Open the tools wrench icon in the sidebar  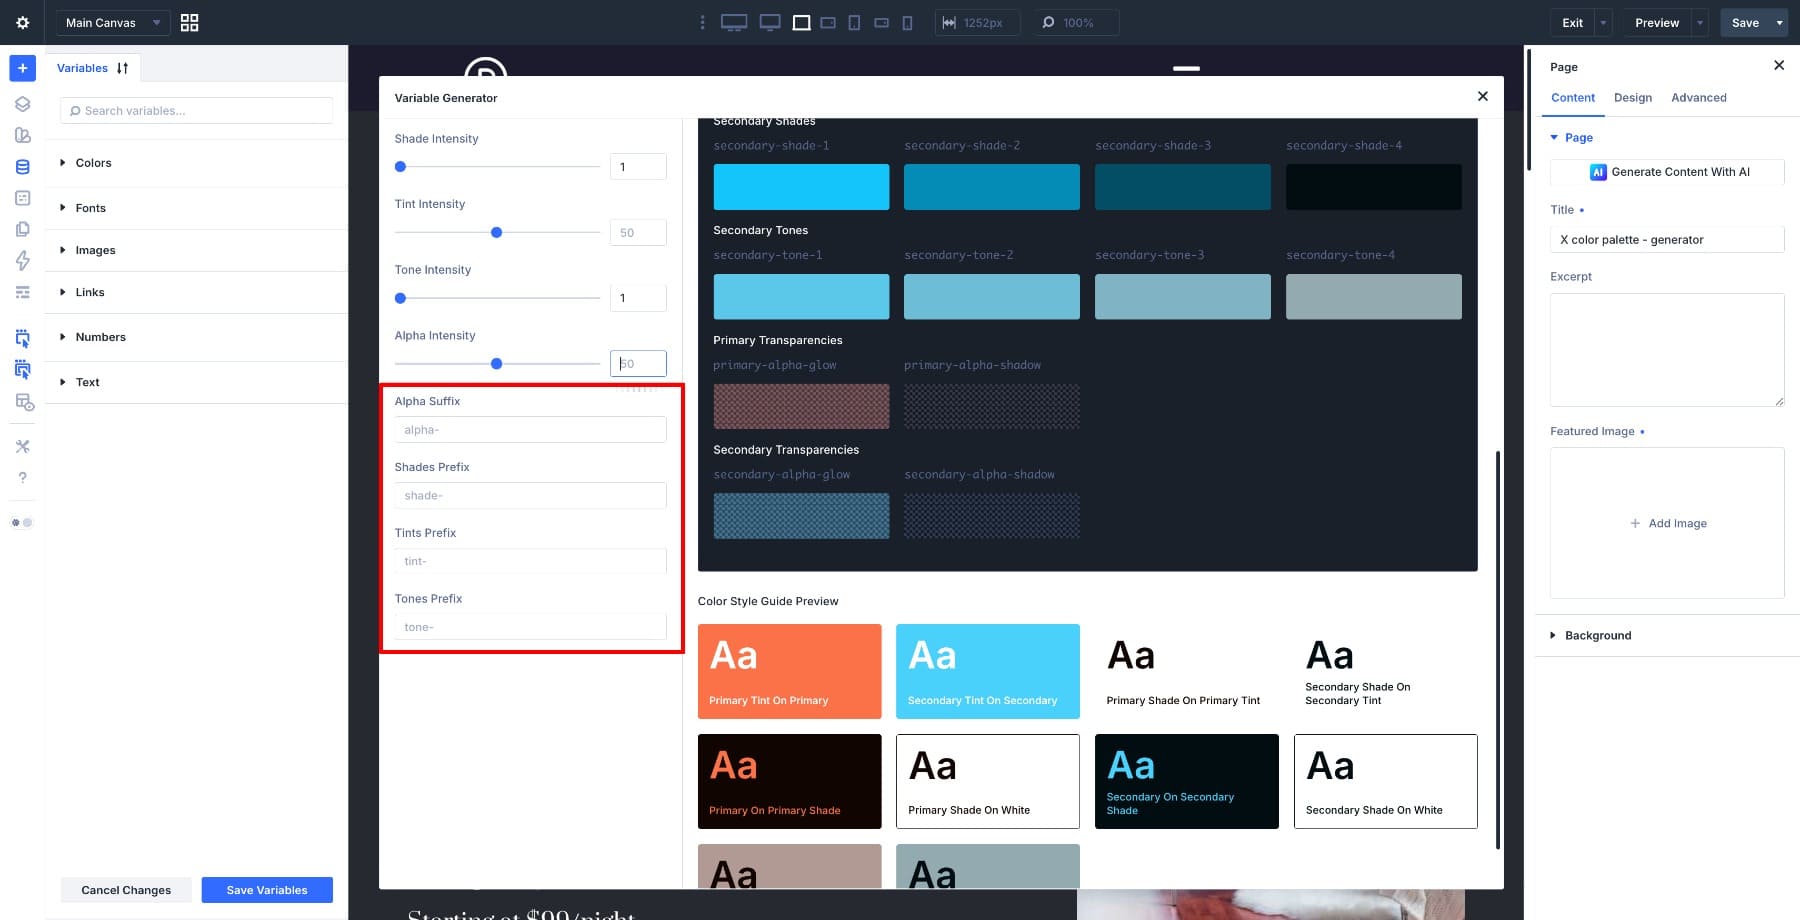point(22,446)
